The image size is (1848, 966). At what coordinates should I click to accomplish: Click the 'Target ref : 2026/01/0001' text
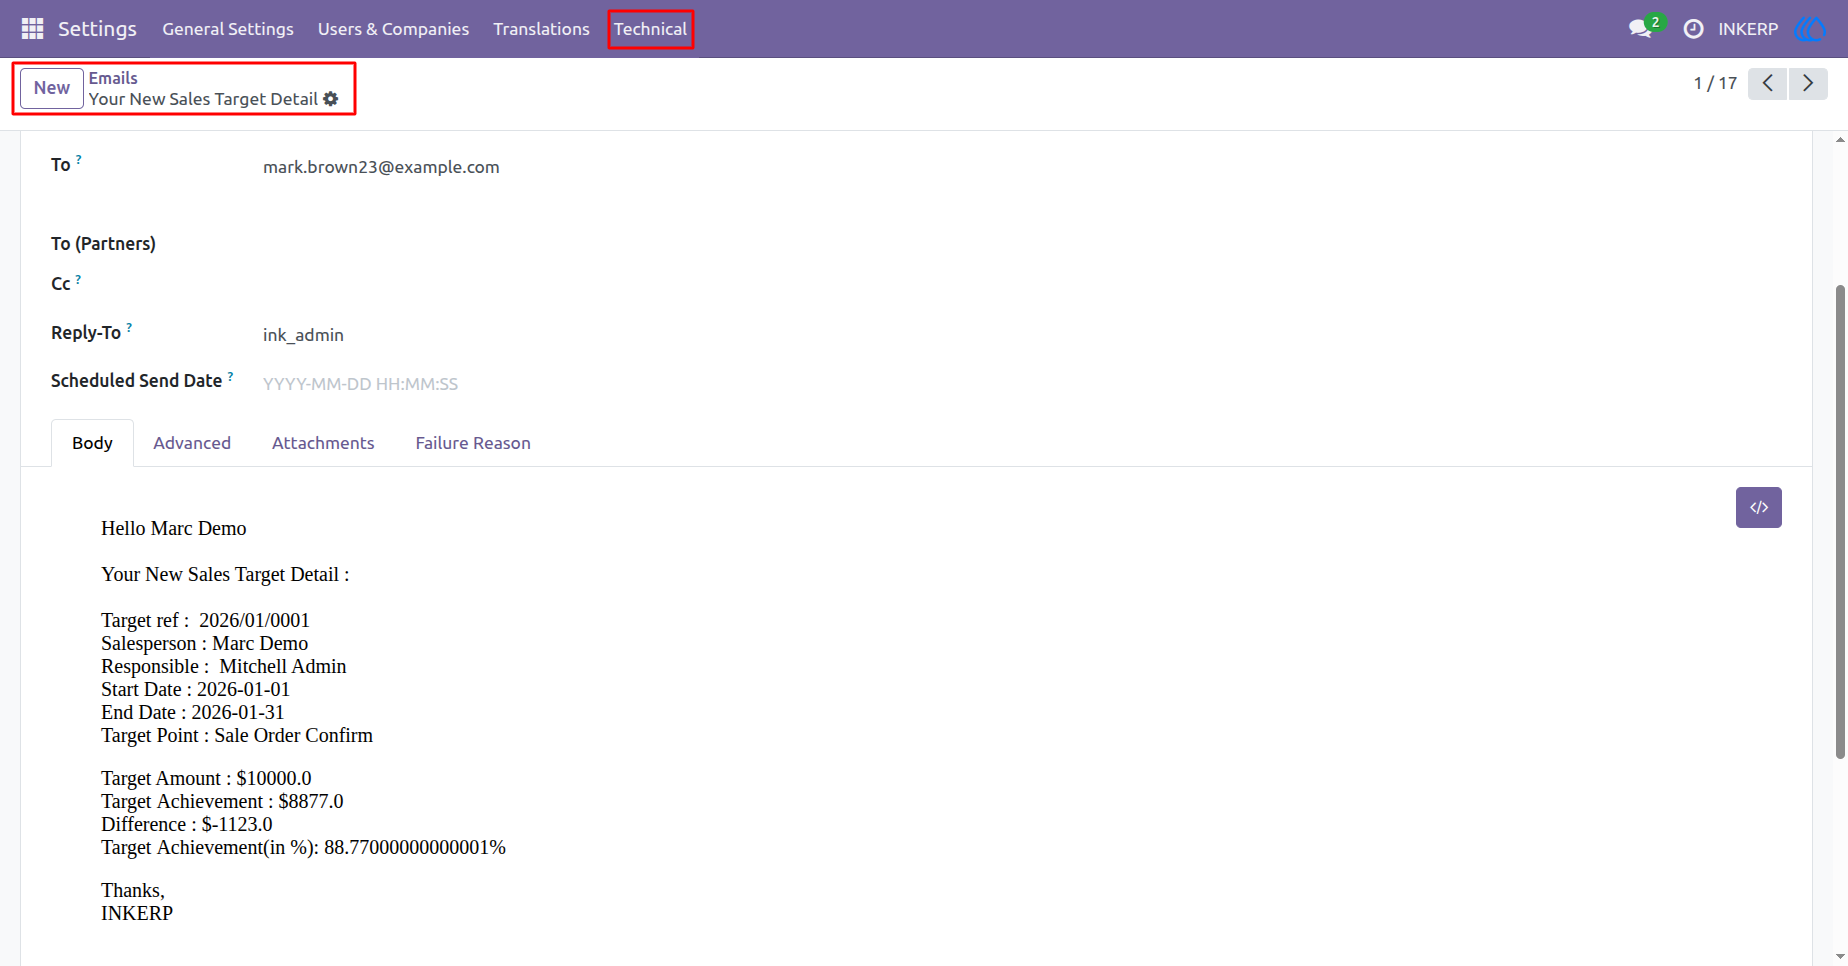pos(205,620)
